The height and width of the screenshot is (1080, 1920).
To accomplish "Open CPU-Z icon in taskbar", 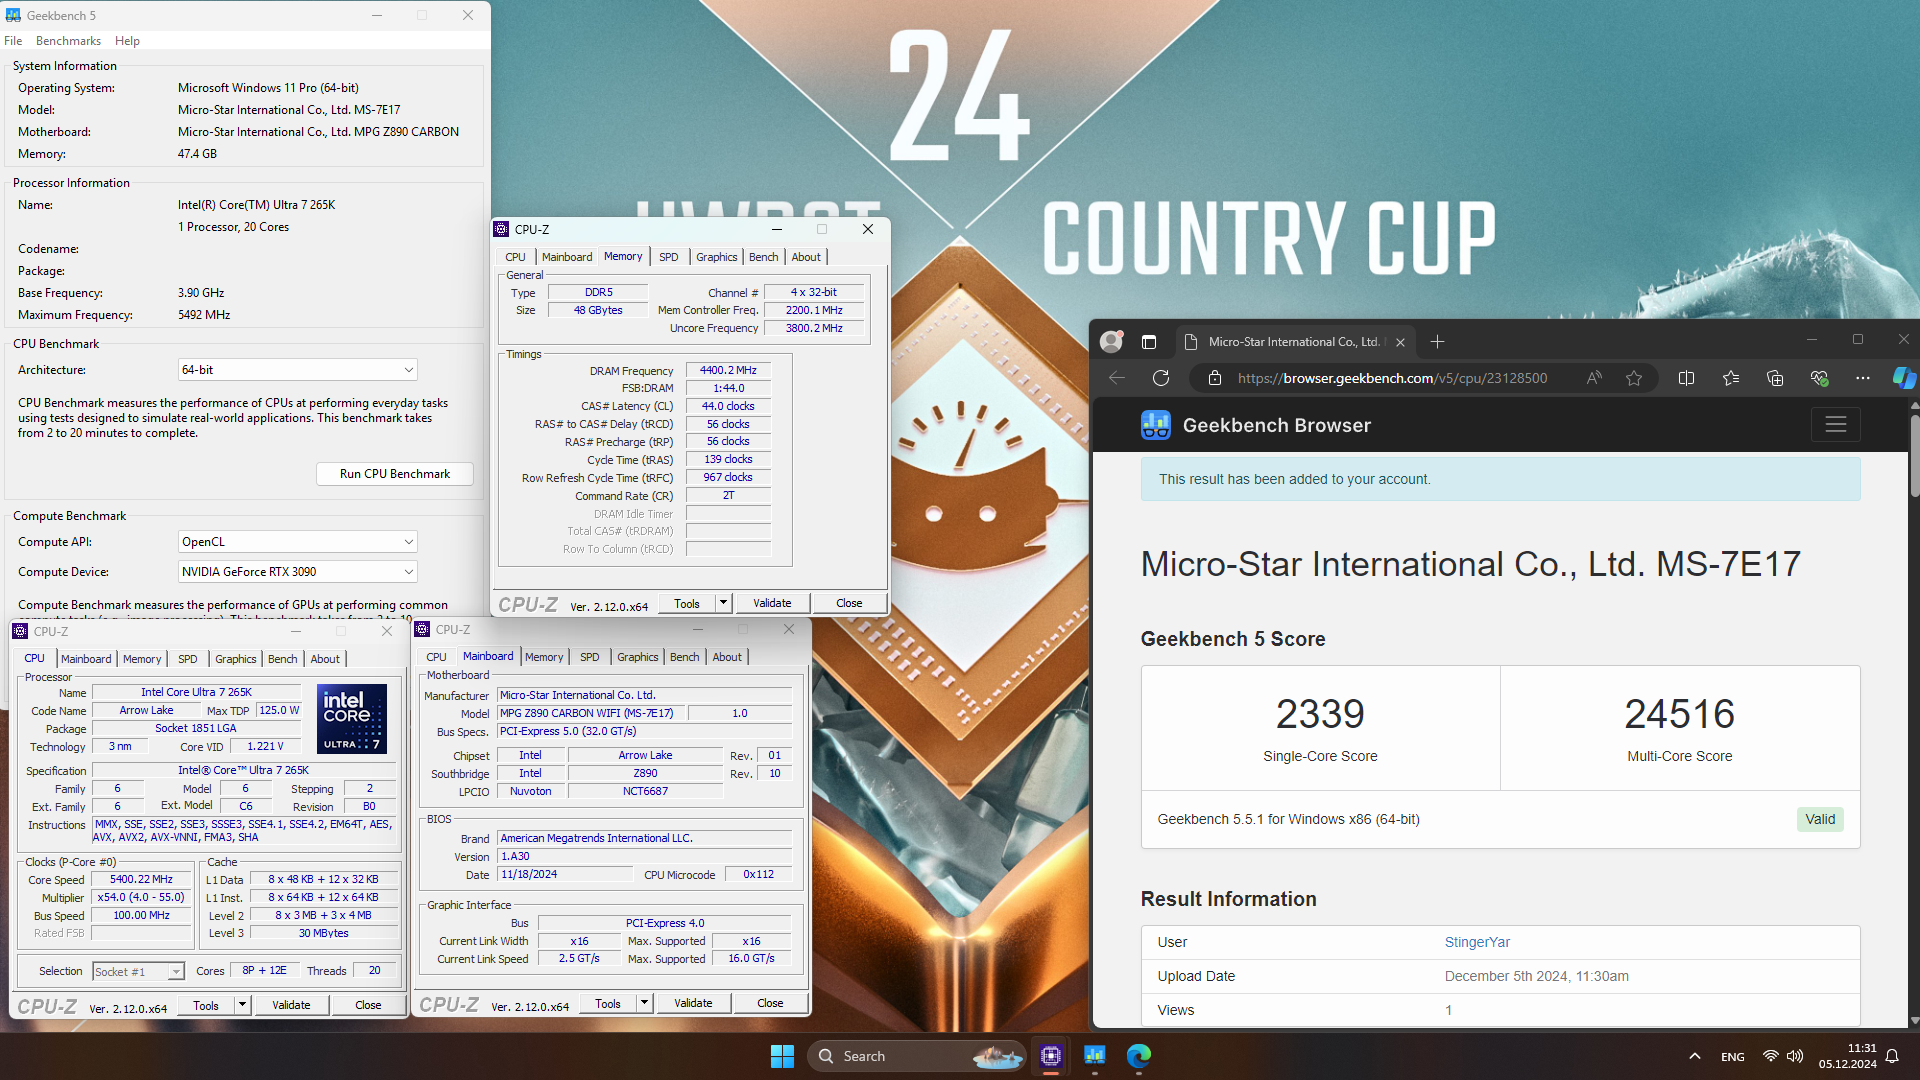I will pos(1051,1056).
